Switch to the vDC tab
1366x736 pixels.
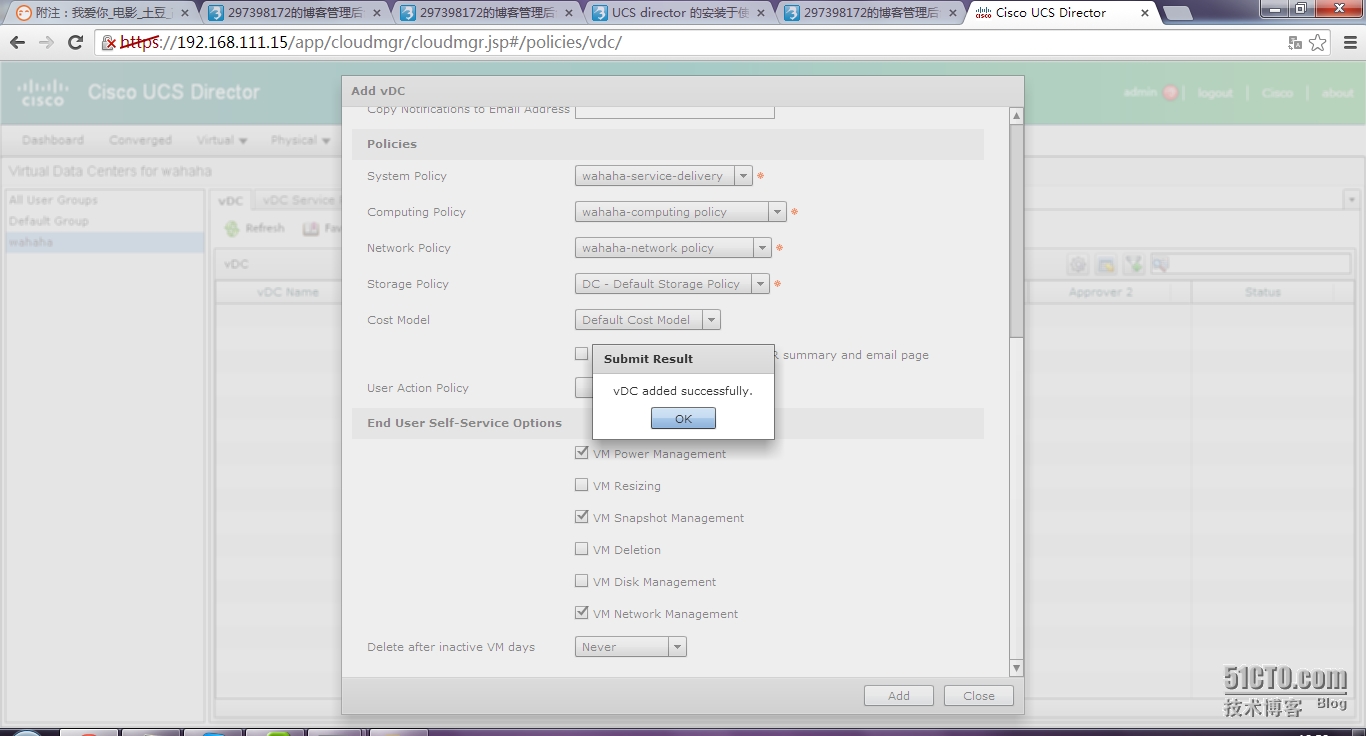tap(231, 200)
